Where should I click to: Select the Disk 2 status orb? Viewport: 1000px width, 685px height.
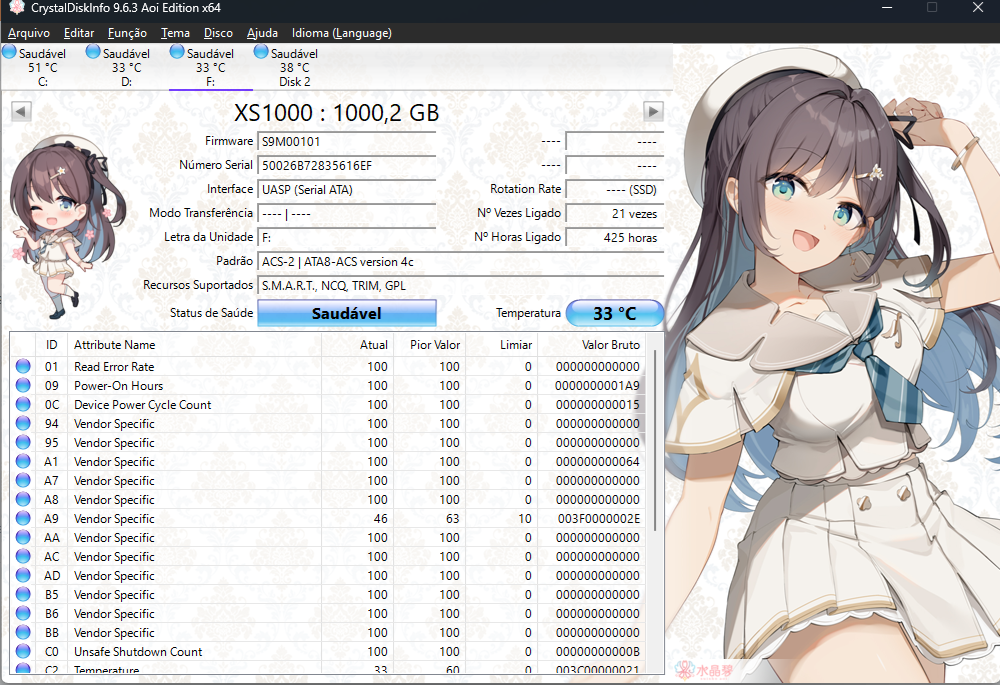click(261, 52)
